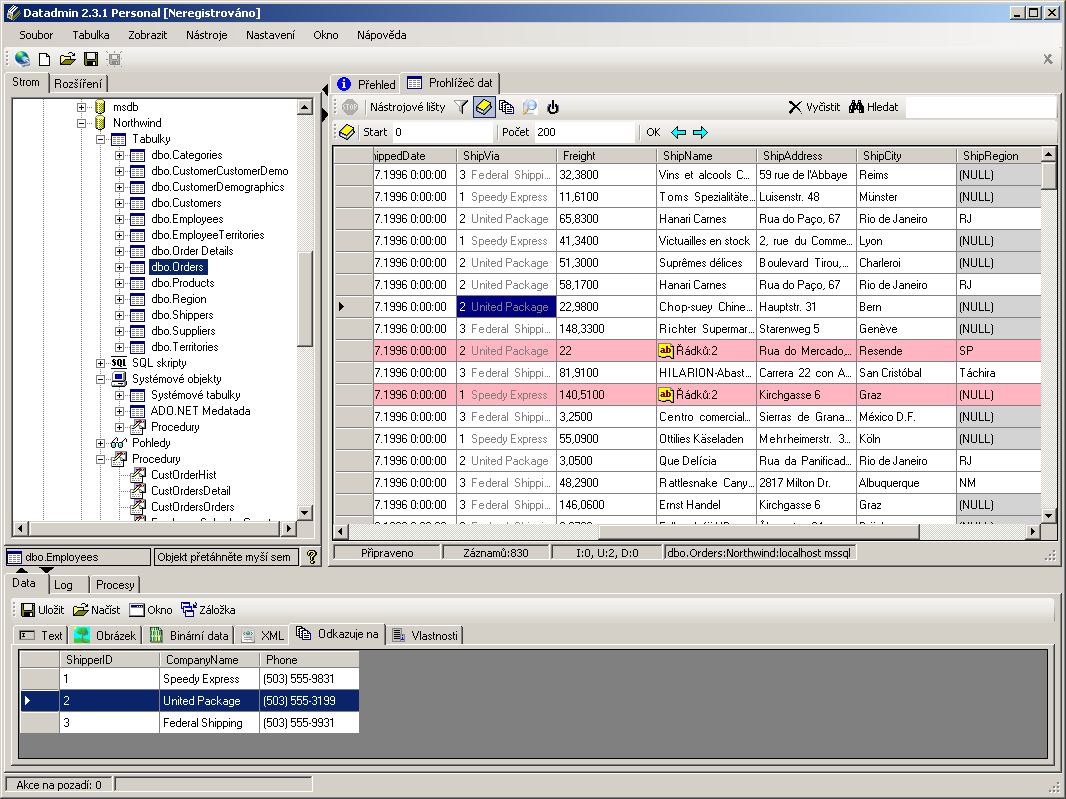Click the greyed-out save-all icon in main toolbar
The width and height of the screenshot is (1066, 799).
pyautogui.click(x=114, y=59)
